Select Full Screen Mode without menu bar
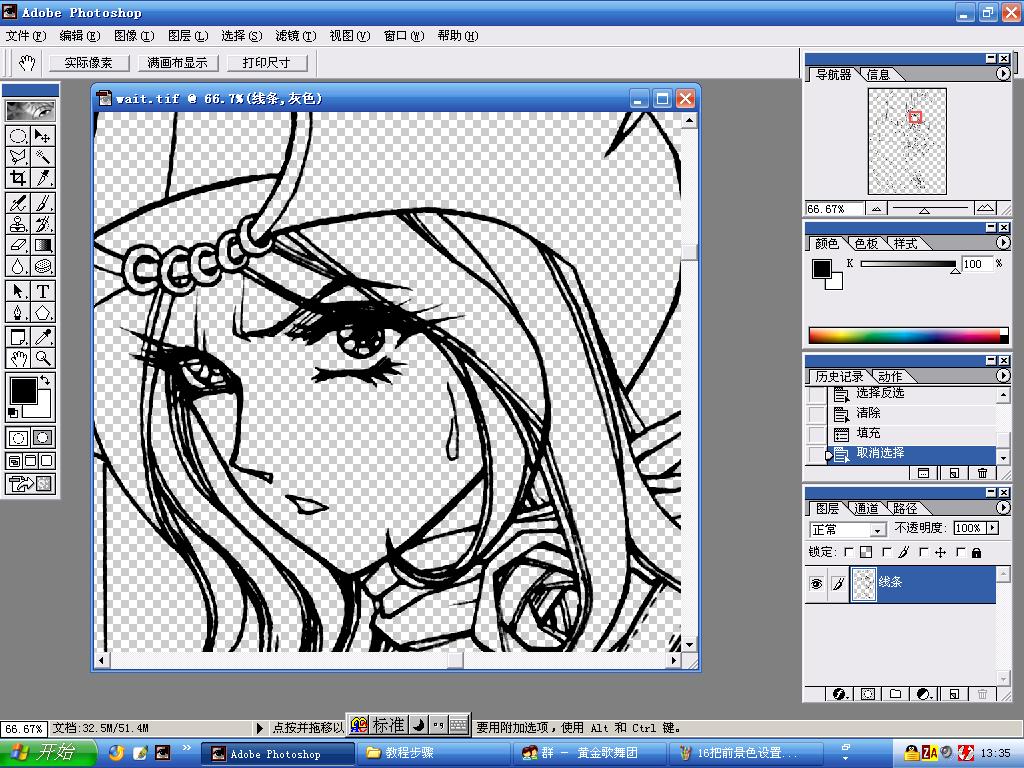Image resolution: width=1024 pixels, height=768 pixels. click(47, 461)
